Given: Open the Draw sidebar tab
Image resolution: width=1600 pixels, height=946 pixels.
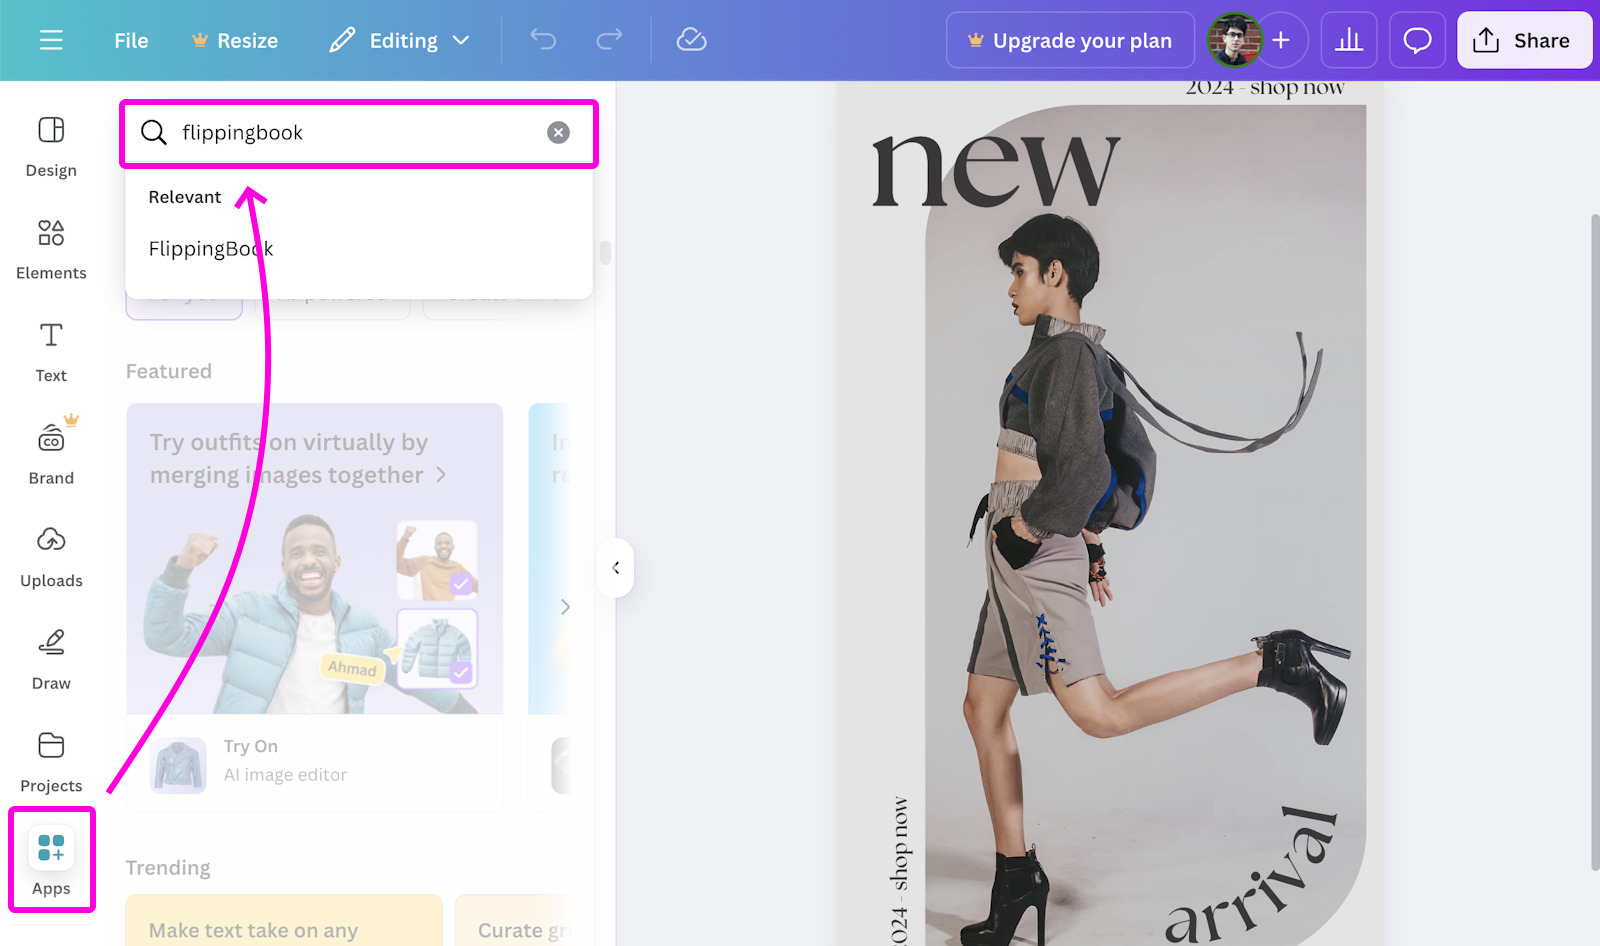Looking at the screenshot, I should pos(51,660).
